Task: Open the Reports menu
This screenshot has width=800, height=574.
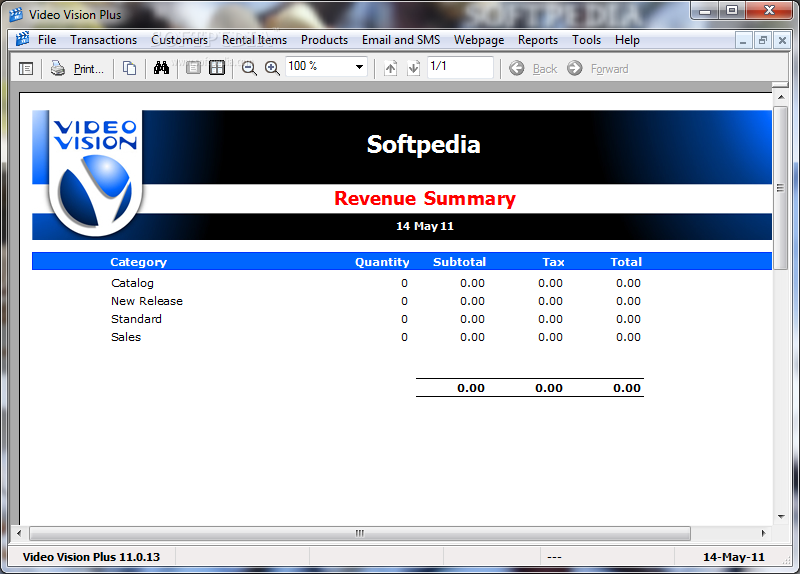Action: 538,40
